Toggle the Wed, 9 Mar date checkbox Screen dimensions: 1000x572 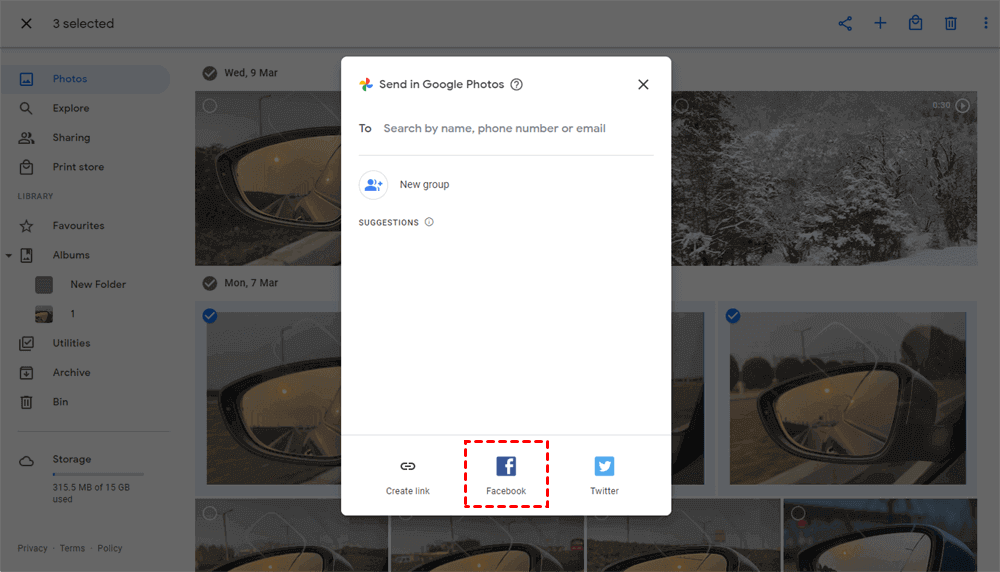(210, 73)
